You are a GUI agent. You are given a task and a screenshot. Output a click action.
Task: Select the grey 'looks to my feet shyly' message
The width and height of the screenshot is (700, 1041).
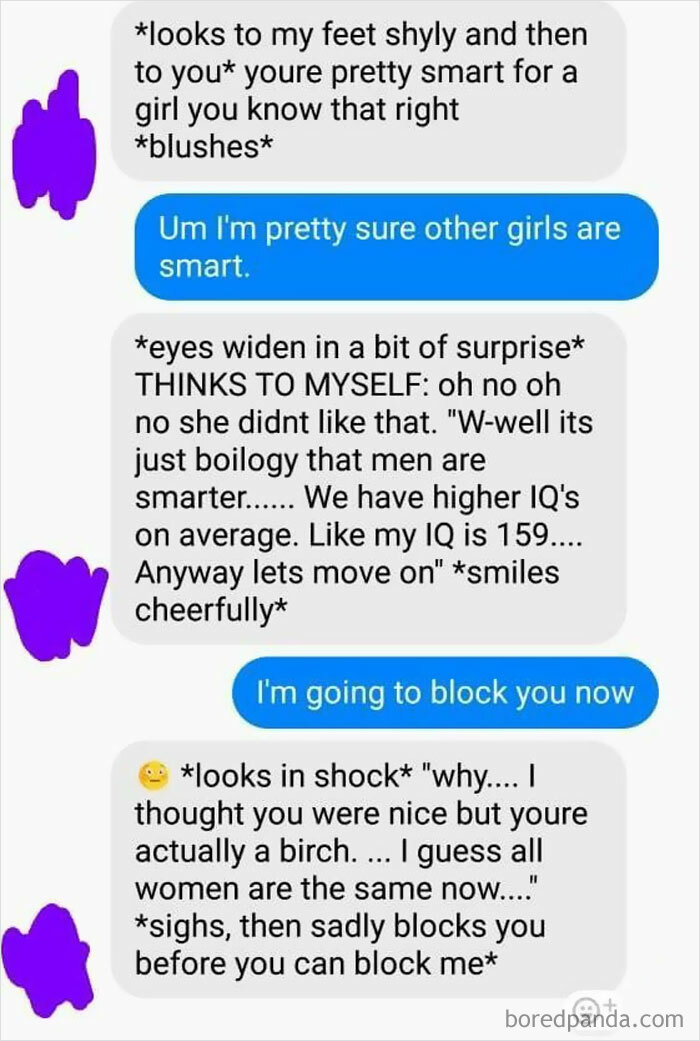[369, 92]
